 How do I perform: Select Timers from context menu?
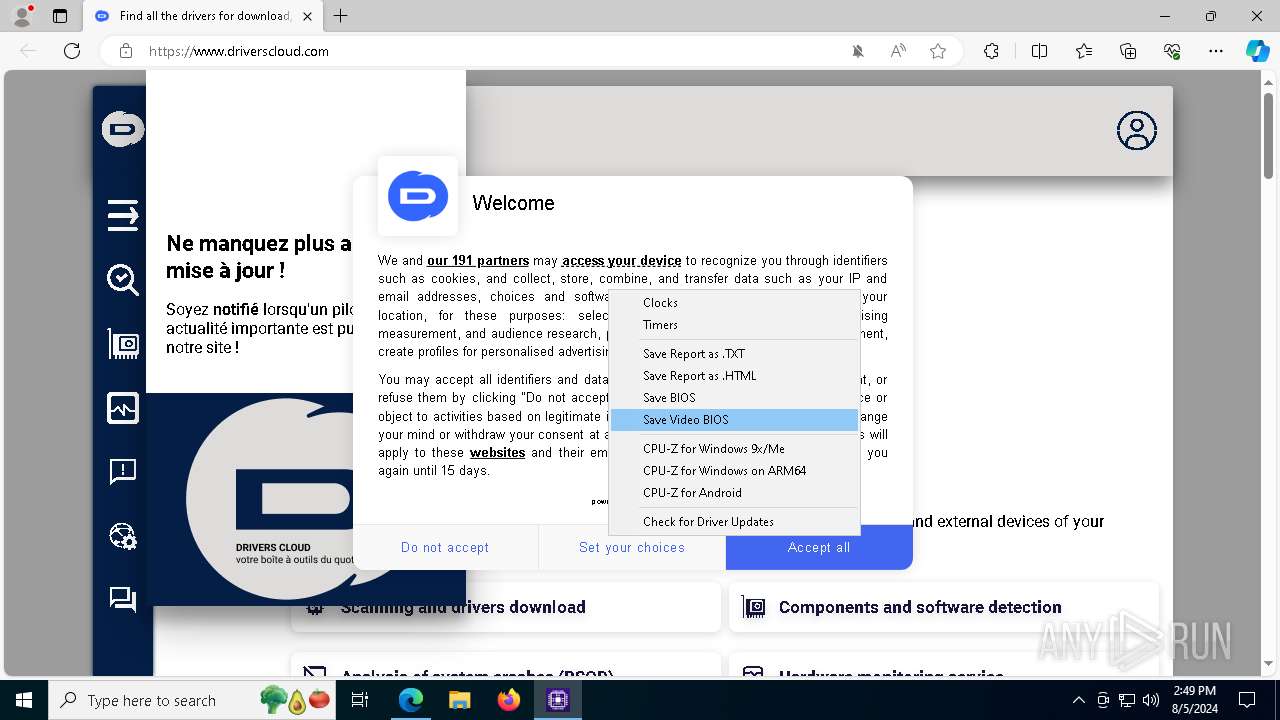(x=734, y=325)
